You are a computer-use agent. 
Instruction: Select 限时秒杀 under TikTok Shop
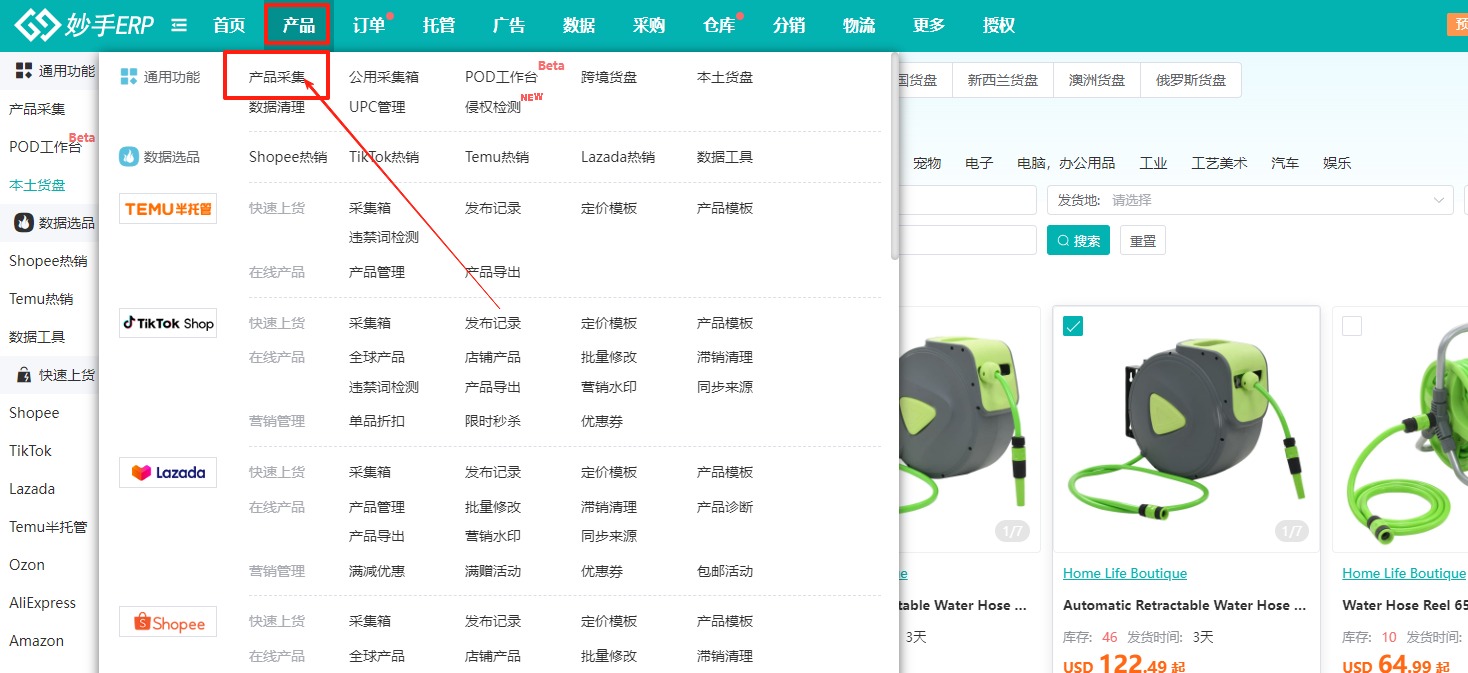pyautogui.click(x=493, y=421)
